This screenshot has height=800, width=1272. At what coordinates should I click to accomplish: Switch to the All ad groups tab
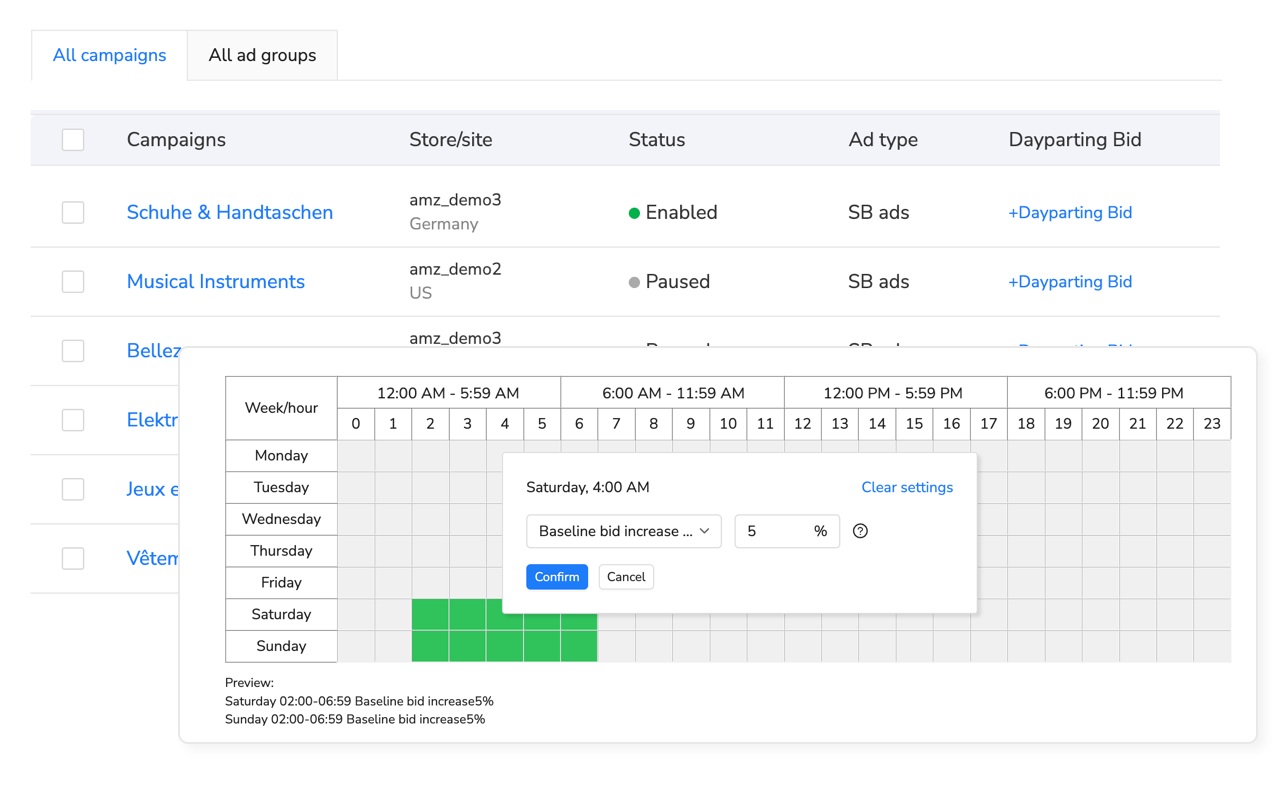[x=262, y=55]
